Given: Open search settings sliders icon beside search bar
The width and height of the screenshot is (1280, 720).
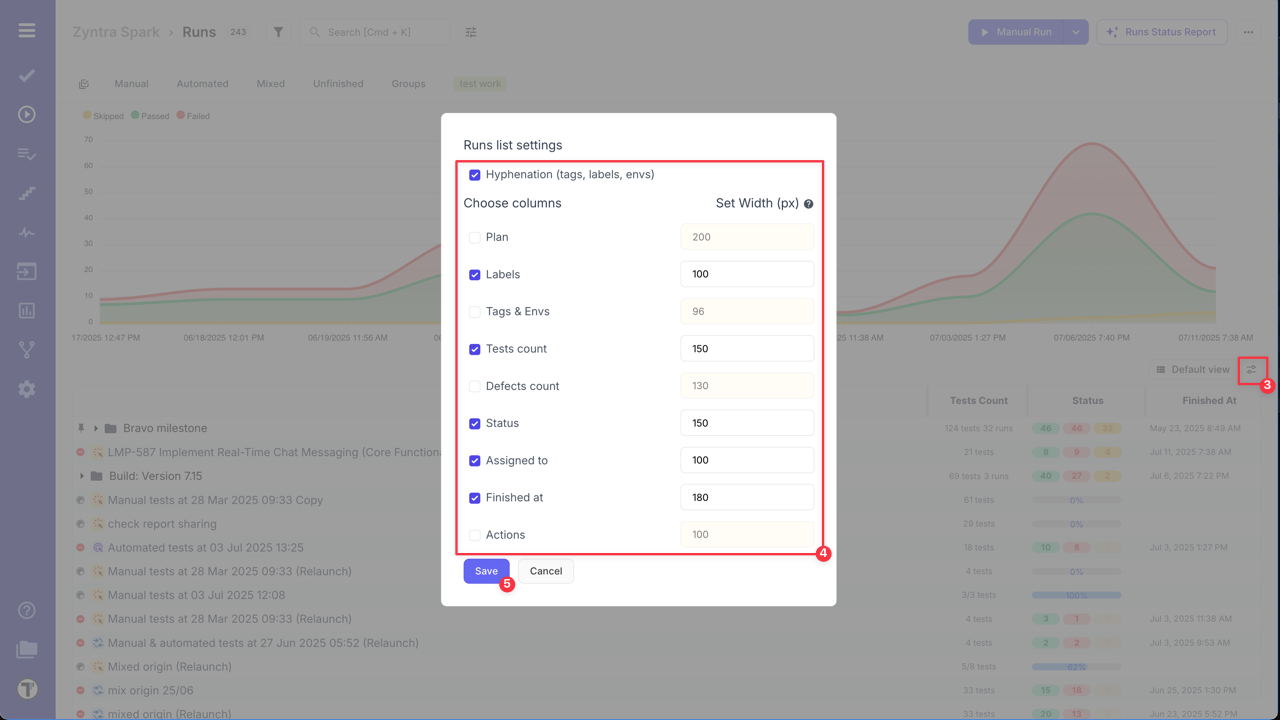Looking at the screenshot, I should click(x=470, y=31).
